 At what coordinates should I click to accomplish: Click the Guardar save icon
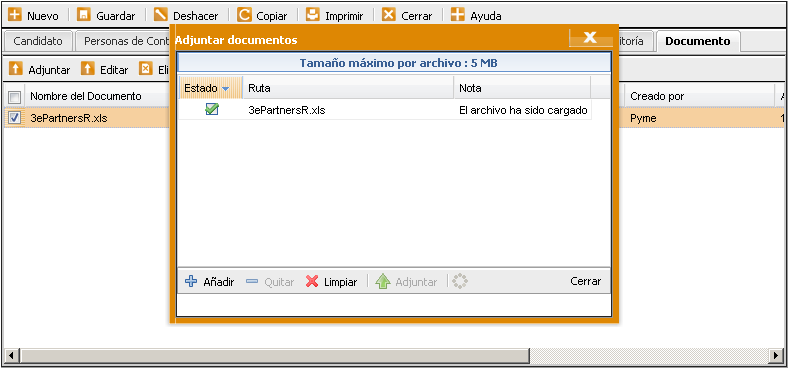pos(84,15)
